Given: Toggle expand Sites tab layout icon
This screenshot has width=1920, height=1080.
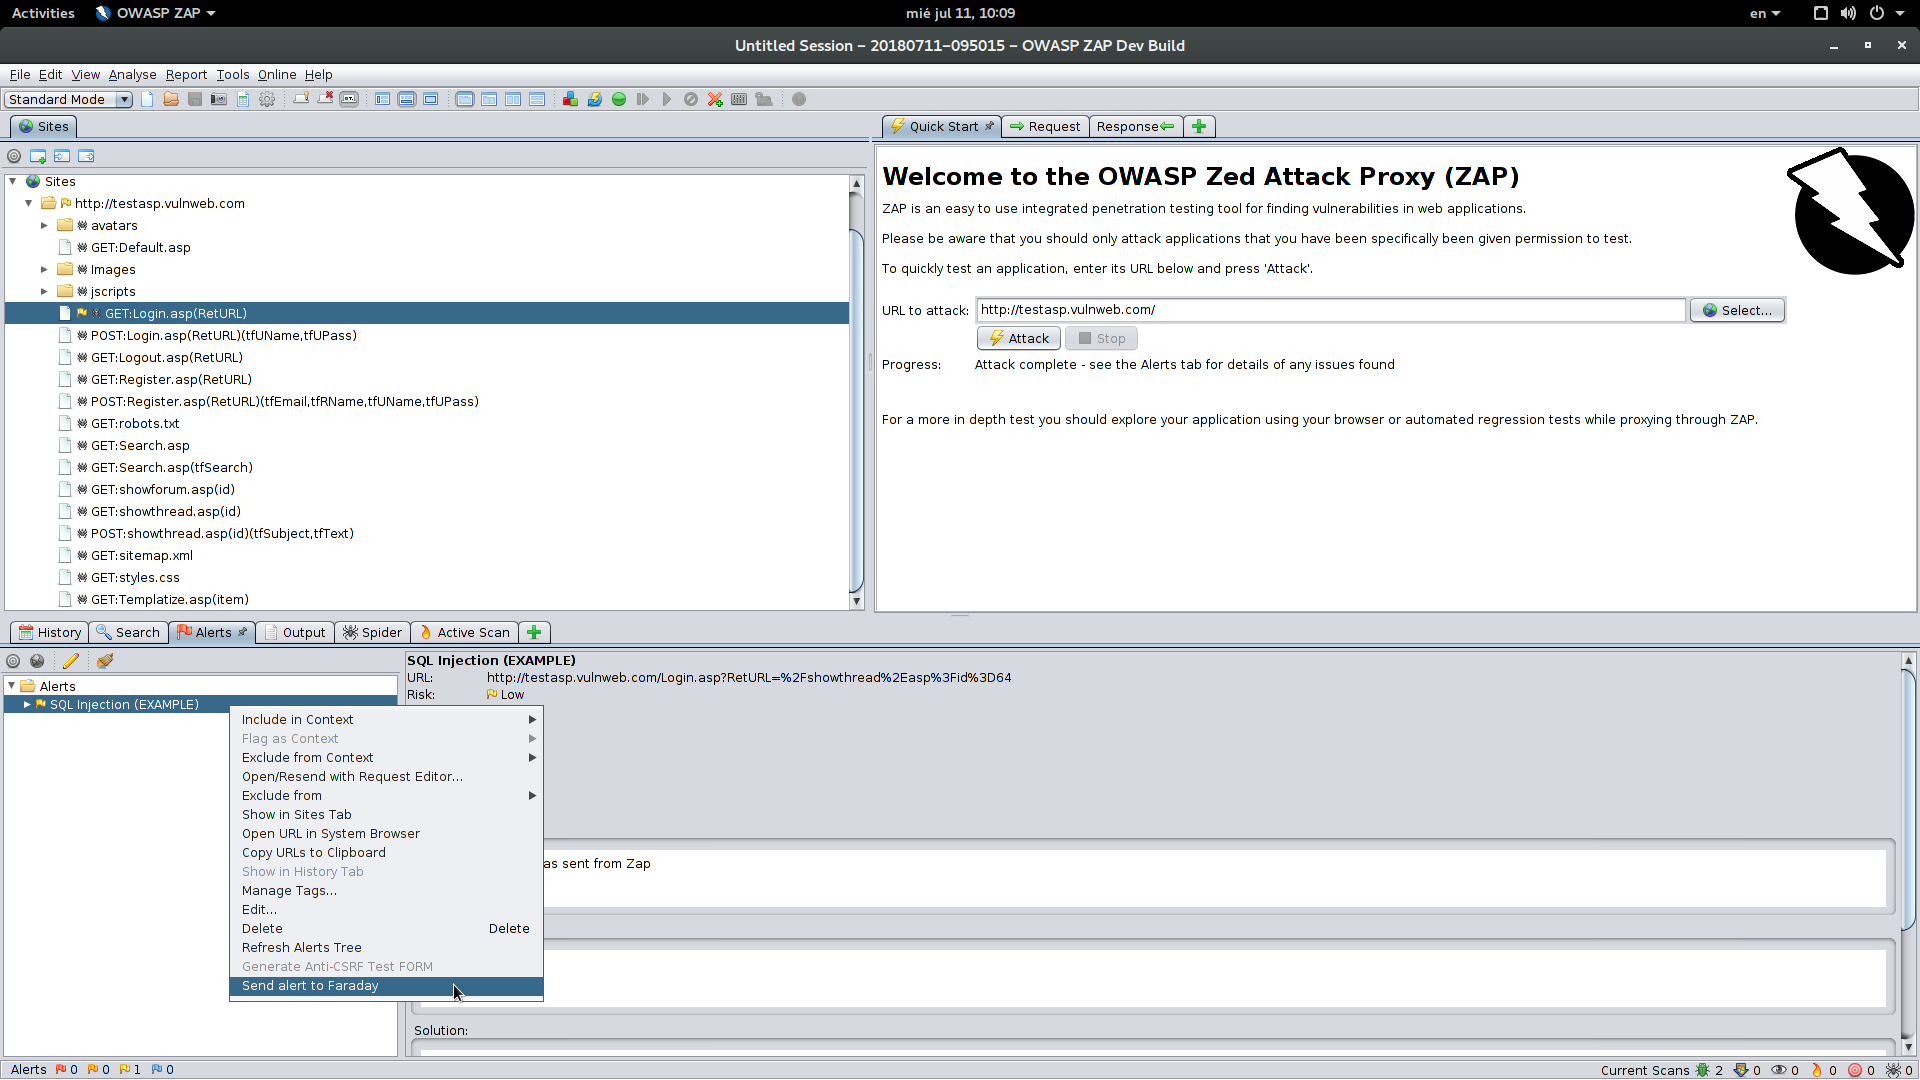Looking at the screenshot, I should 383,99.
